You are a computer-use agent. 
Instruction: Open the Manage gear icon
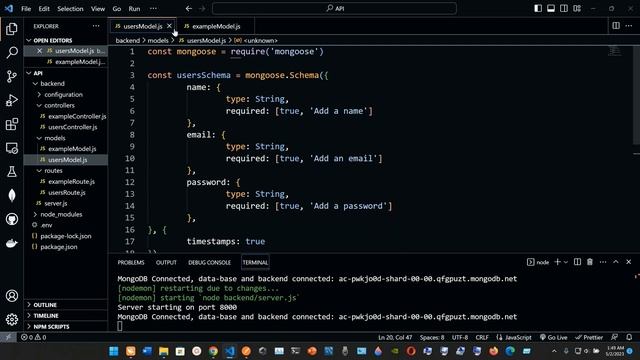point(12,319)
